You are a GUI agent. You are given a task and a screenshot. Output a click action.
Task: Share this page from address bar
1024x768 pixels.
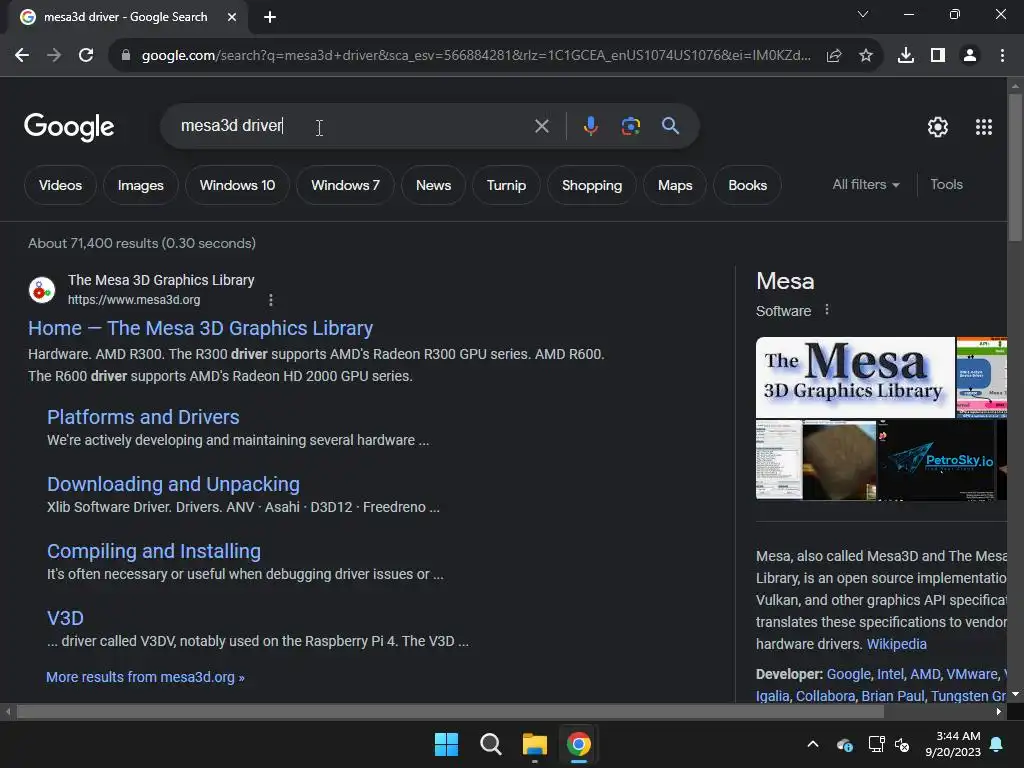click(x=833, y=56)
